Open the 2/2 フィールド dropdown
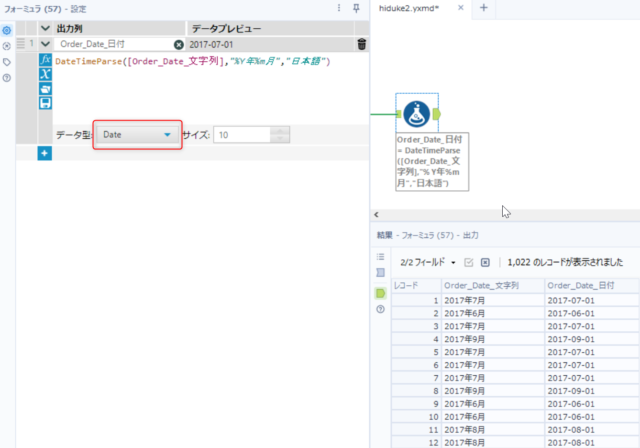This screenshot has width=640, height=448. pos(428,262)
